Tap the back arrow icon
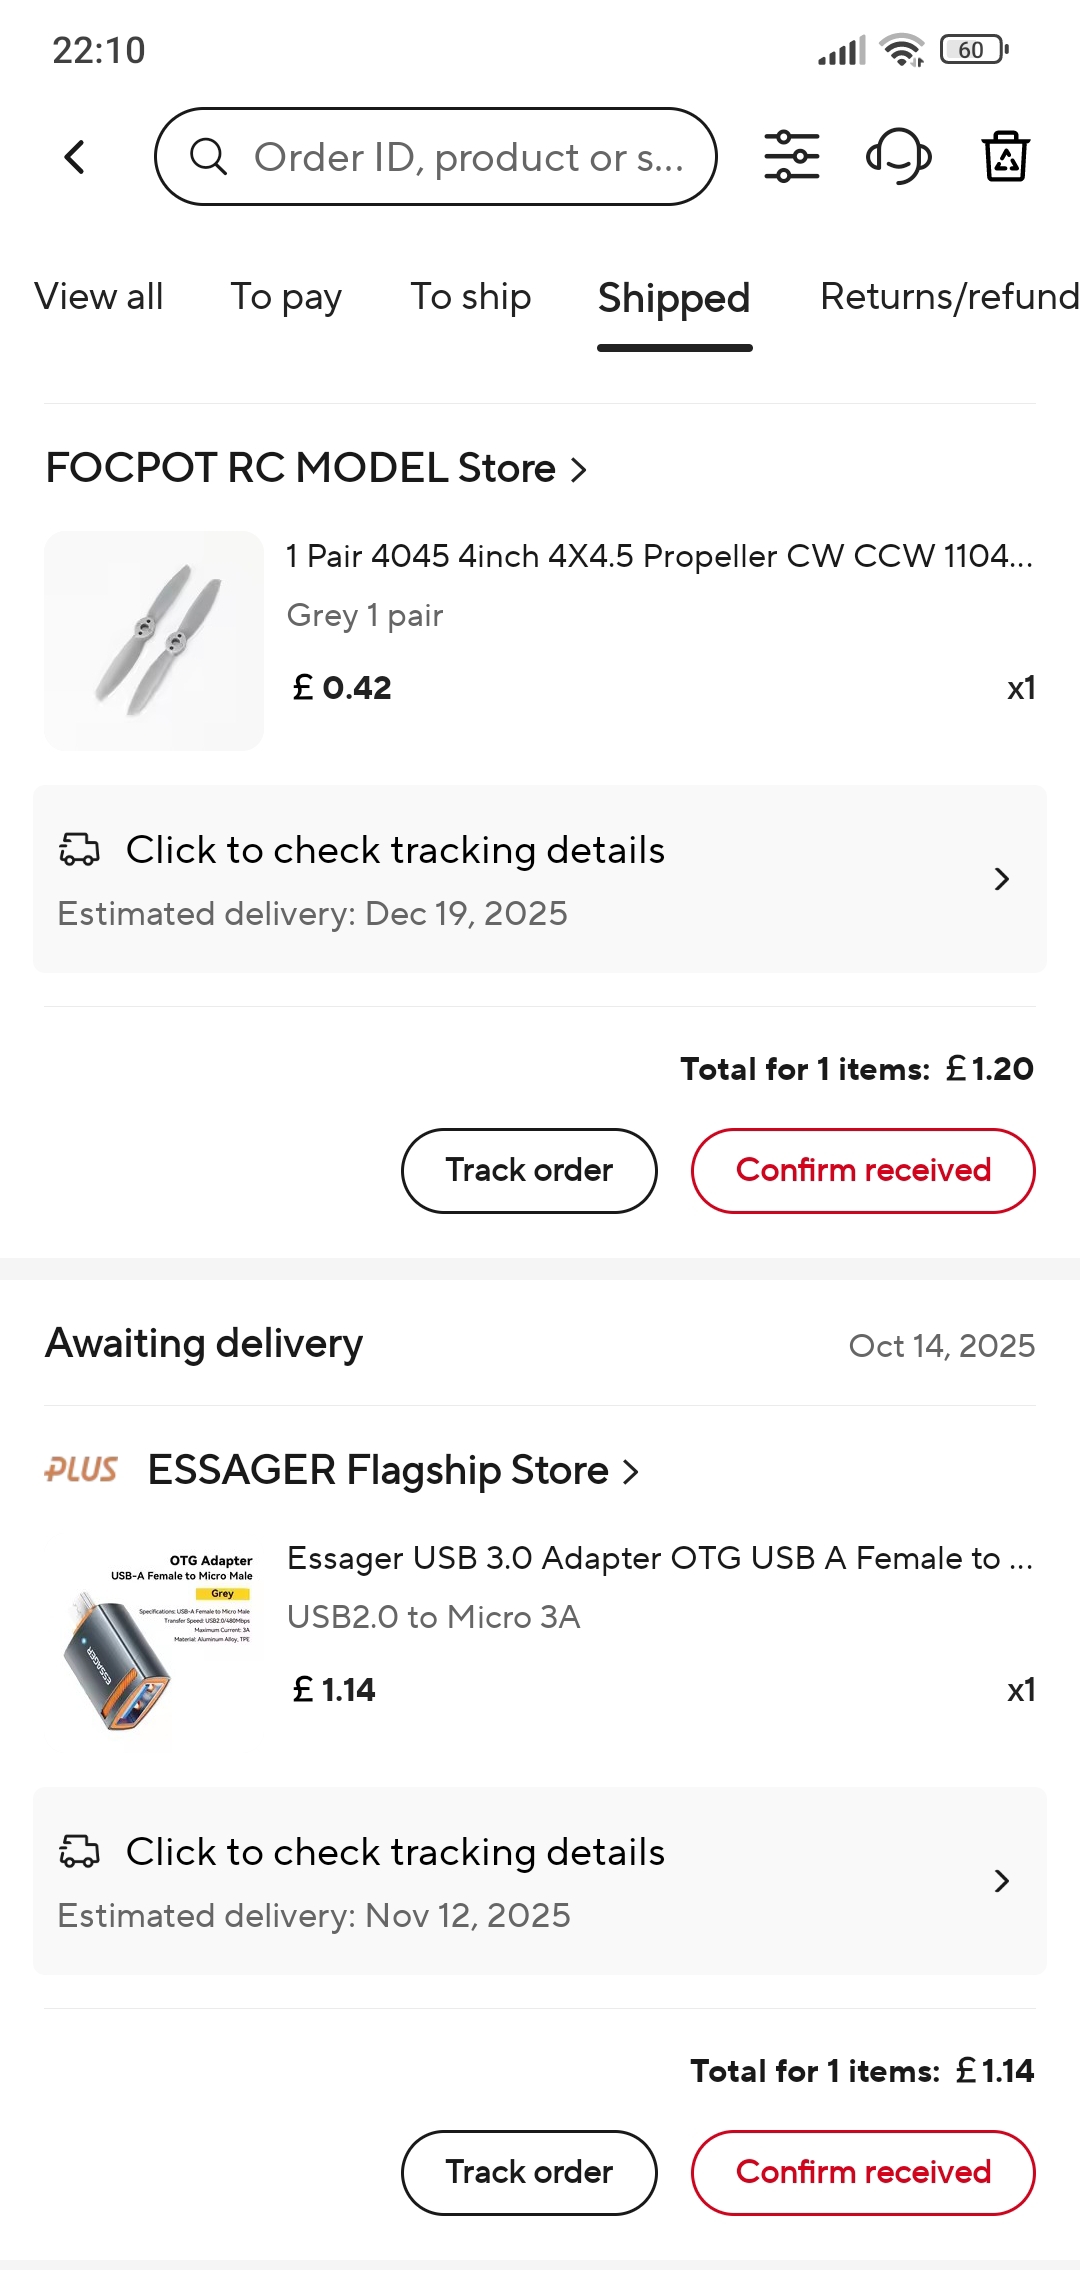 pyautogui.click(x=75, y=157)
